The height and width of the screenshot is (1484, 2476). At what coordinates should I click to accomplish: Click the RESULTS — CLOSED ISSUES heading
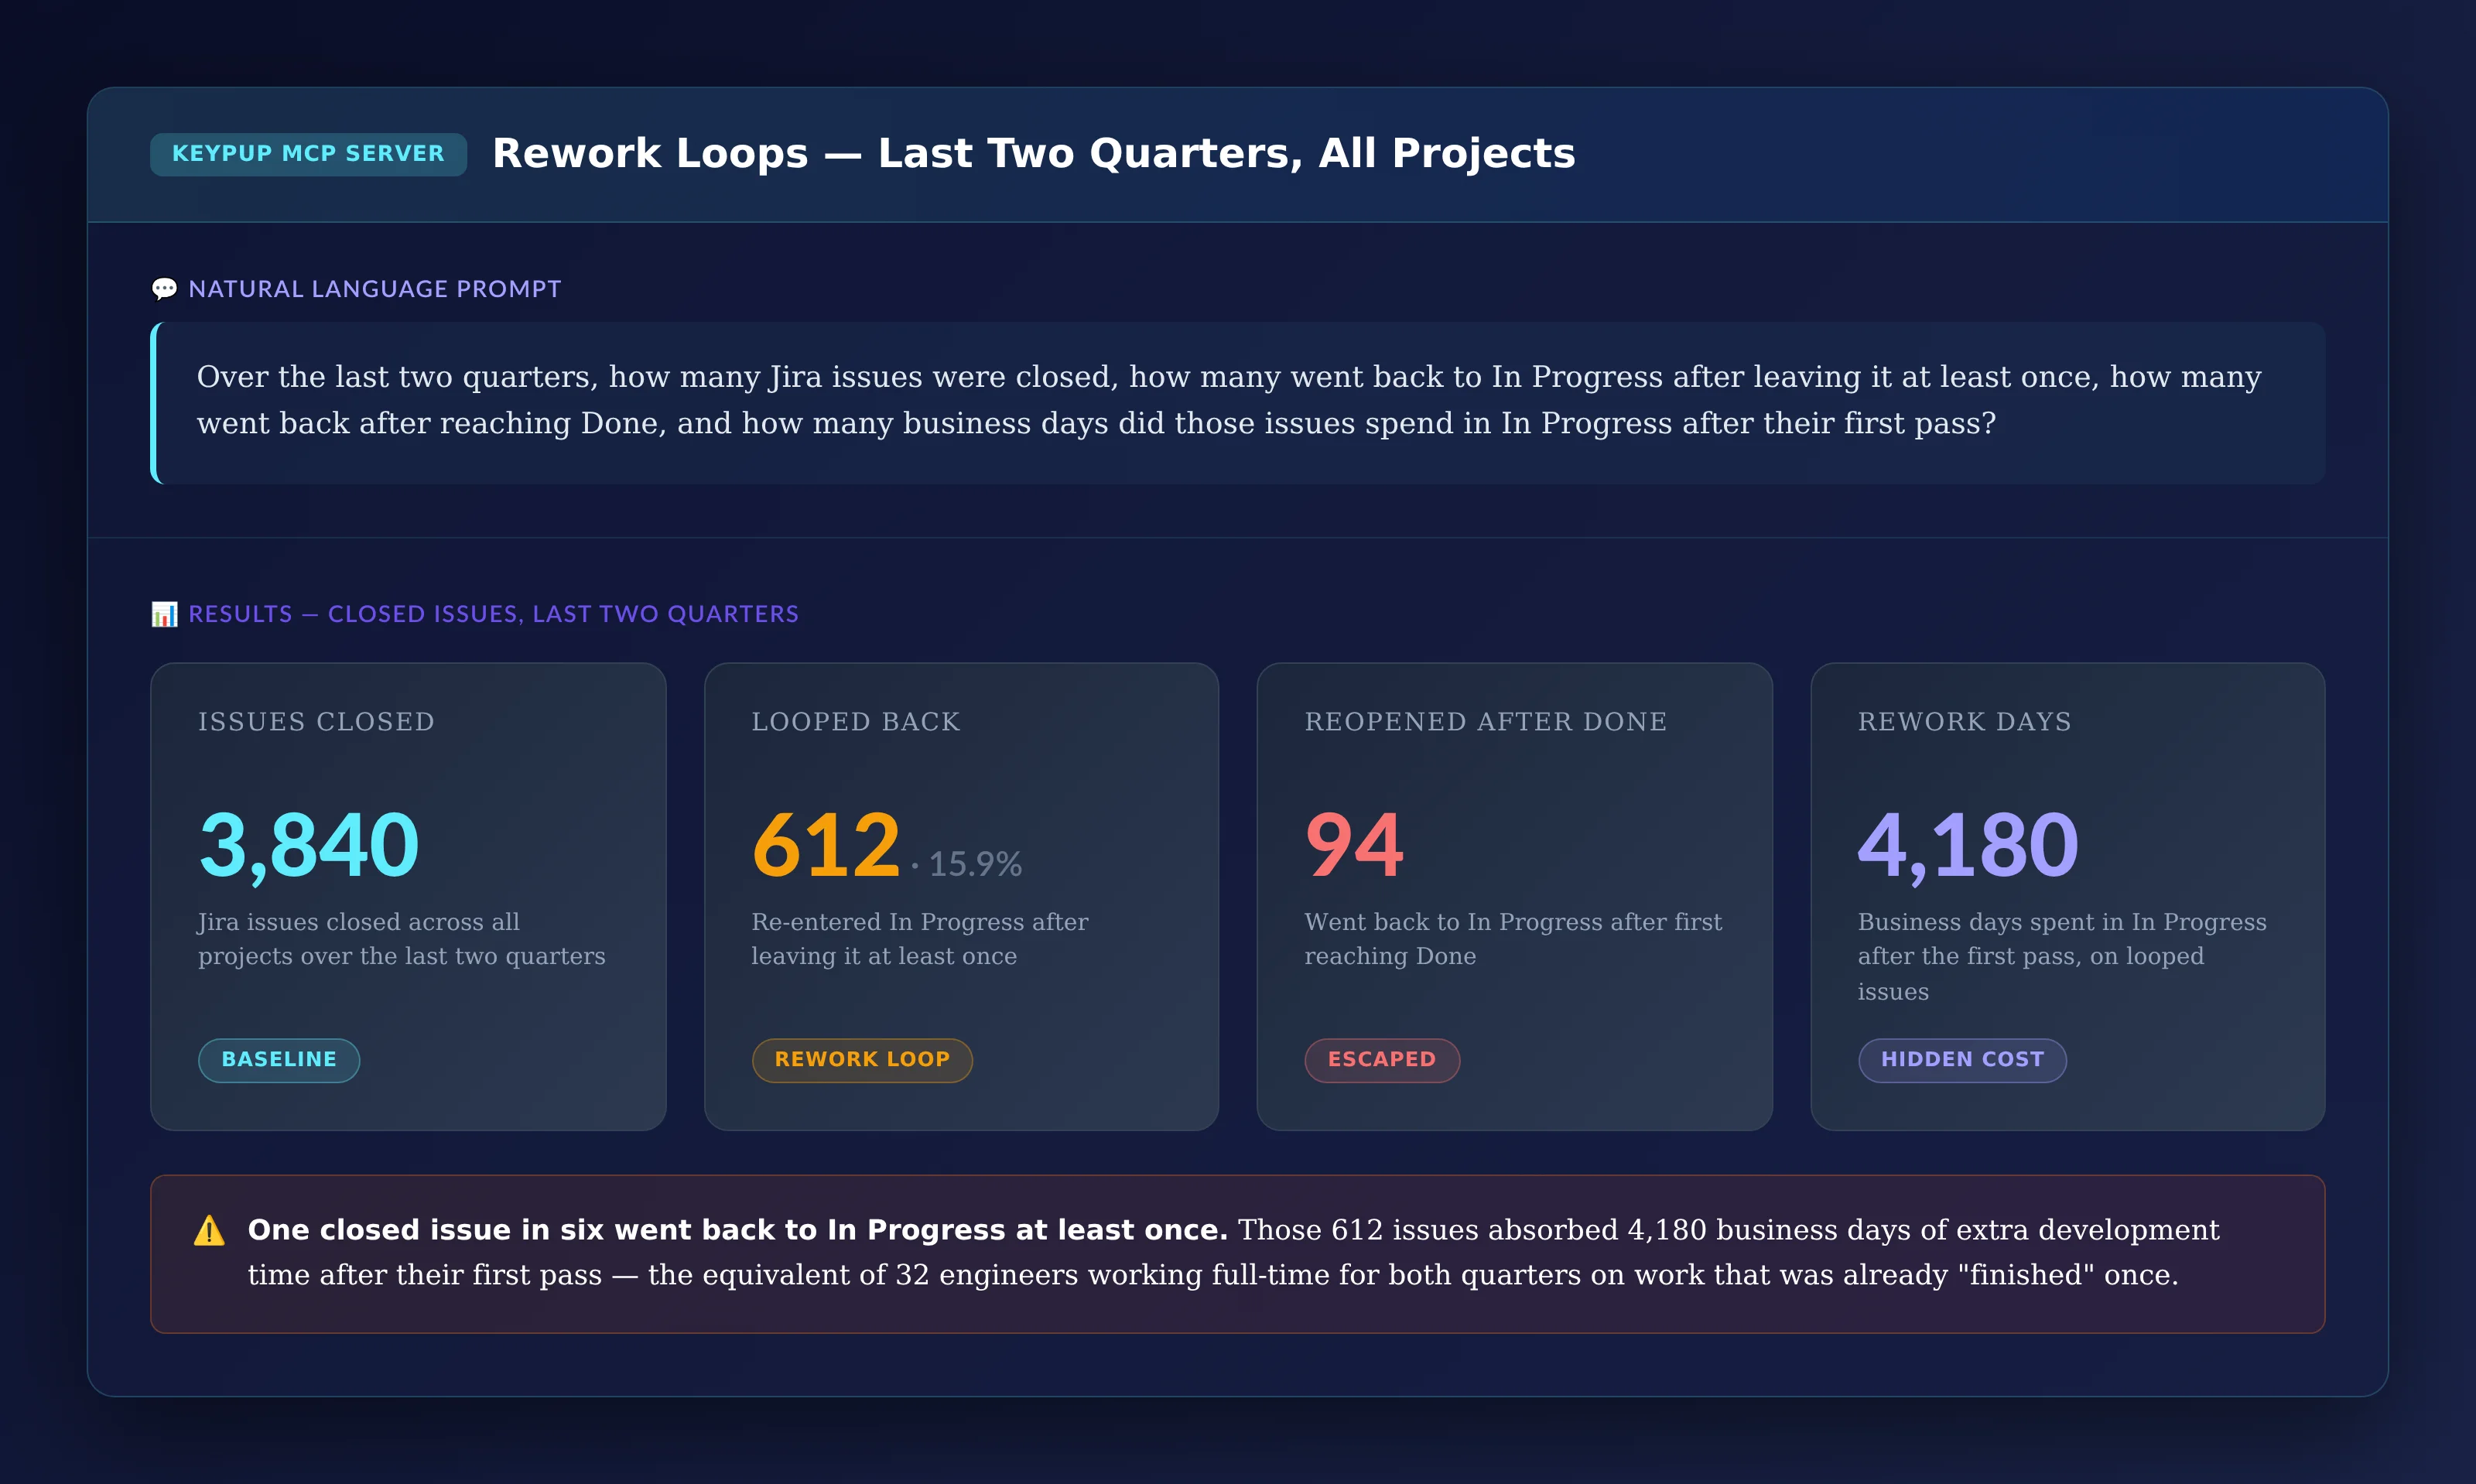click(494, 614)
